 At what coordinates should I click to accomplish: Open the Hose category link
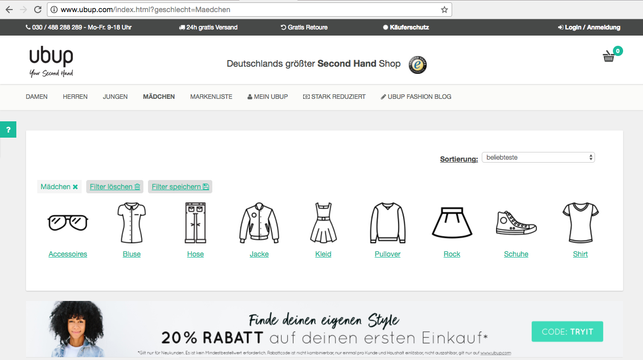196,254
